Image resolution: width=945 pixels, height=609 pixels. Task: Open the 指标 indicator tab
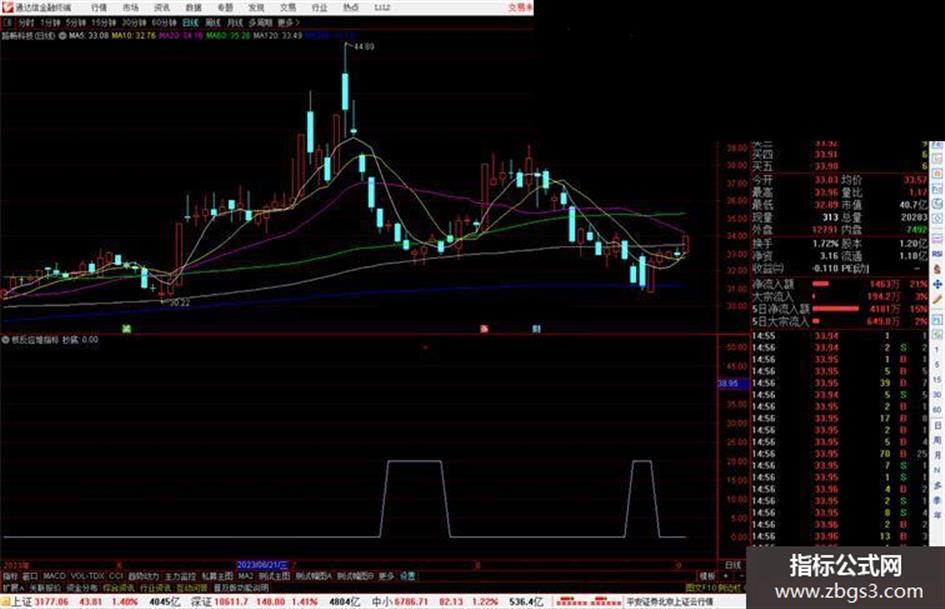[x=10, y=576]
